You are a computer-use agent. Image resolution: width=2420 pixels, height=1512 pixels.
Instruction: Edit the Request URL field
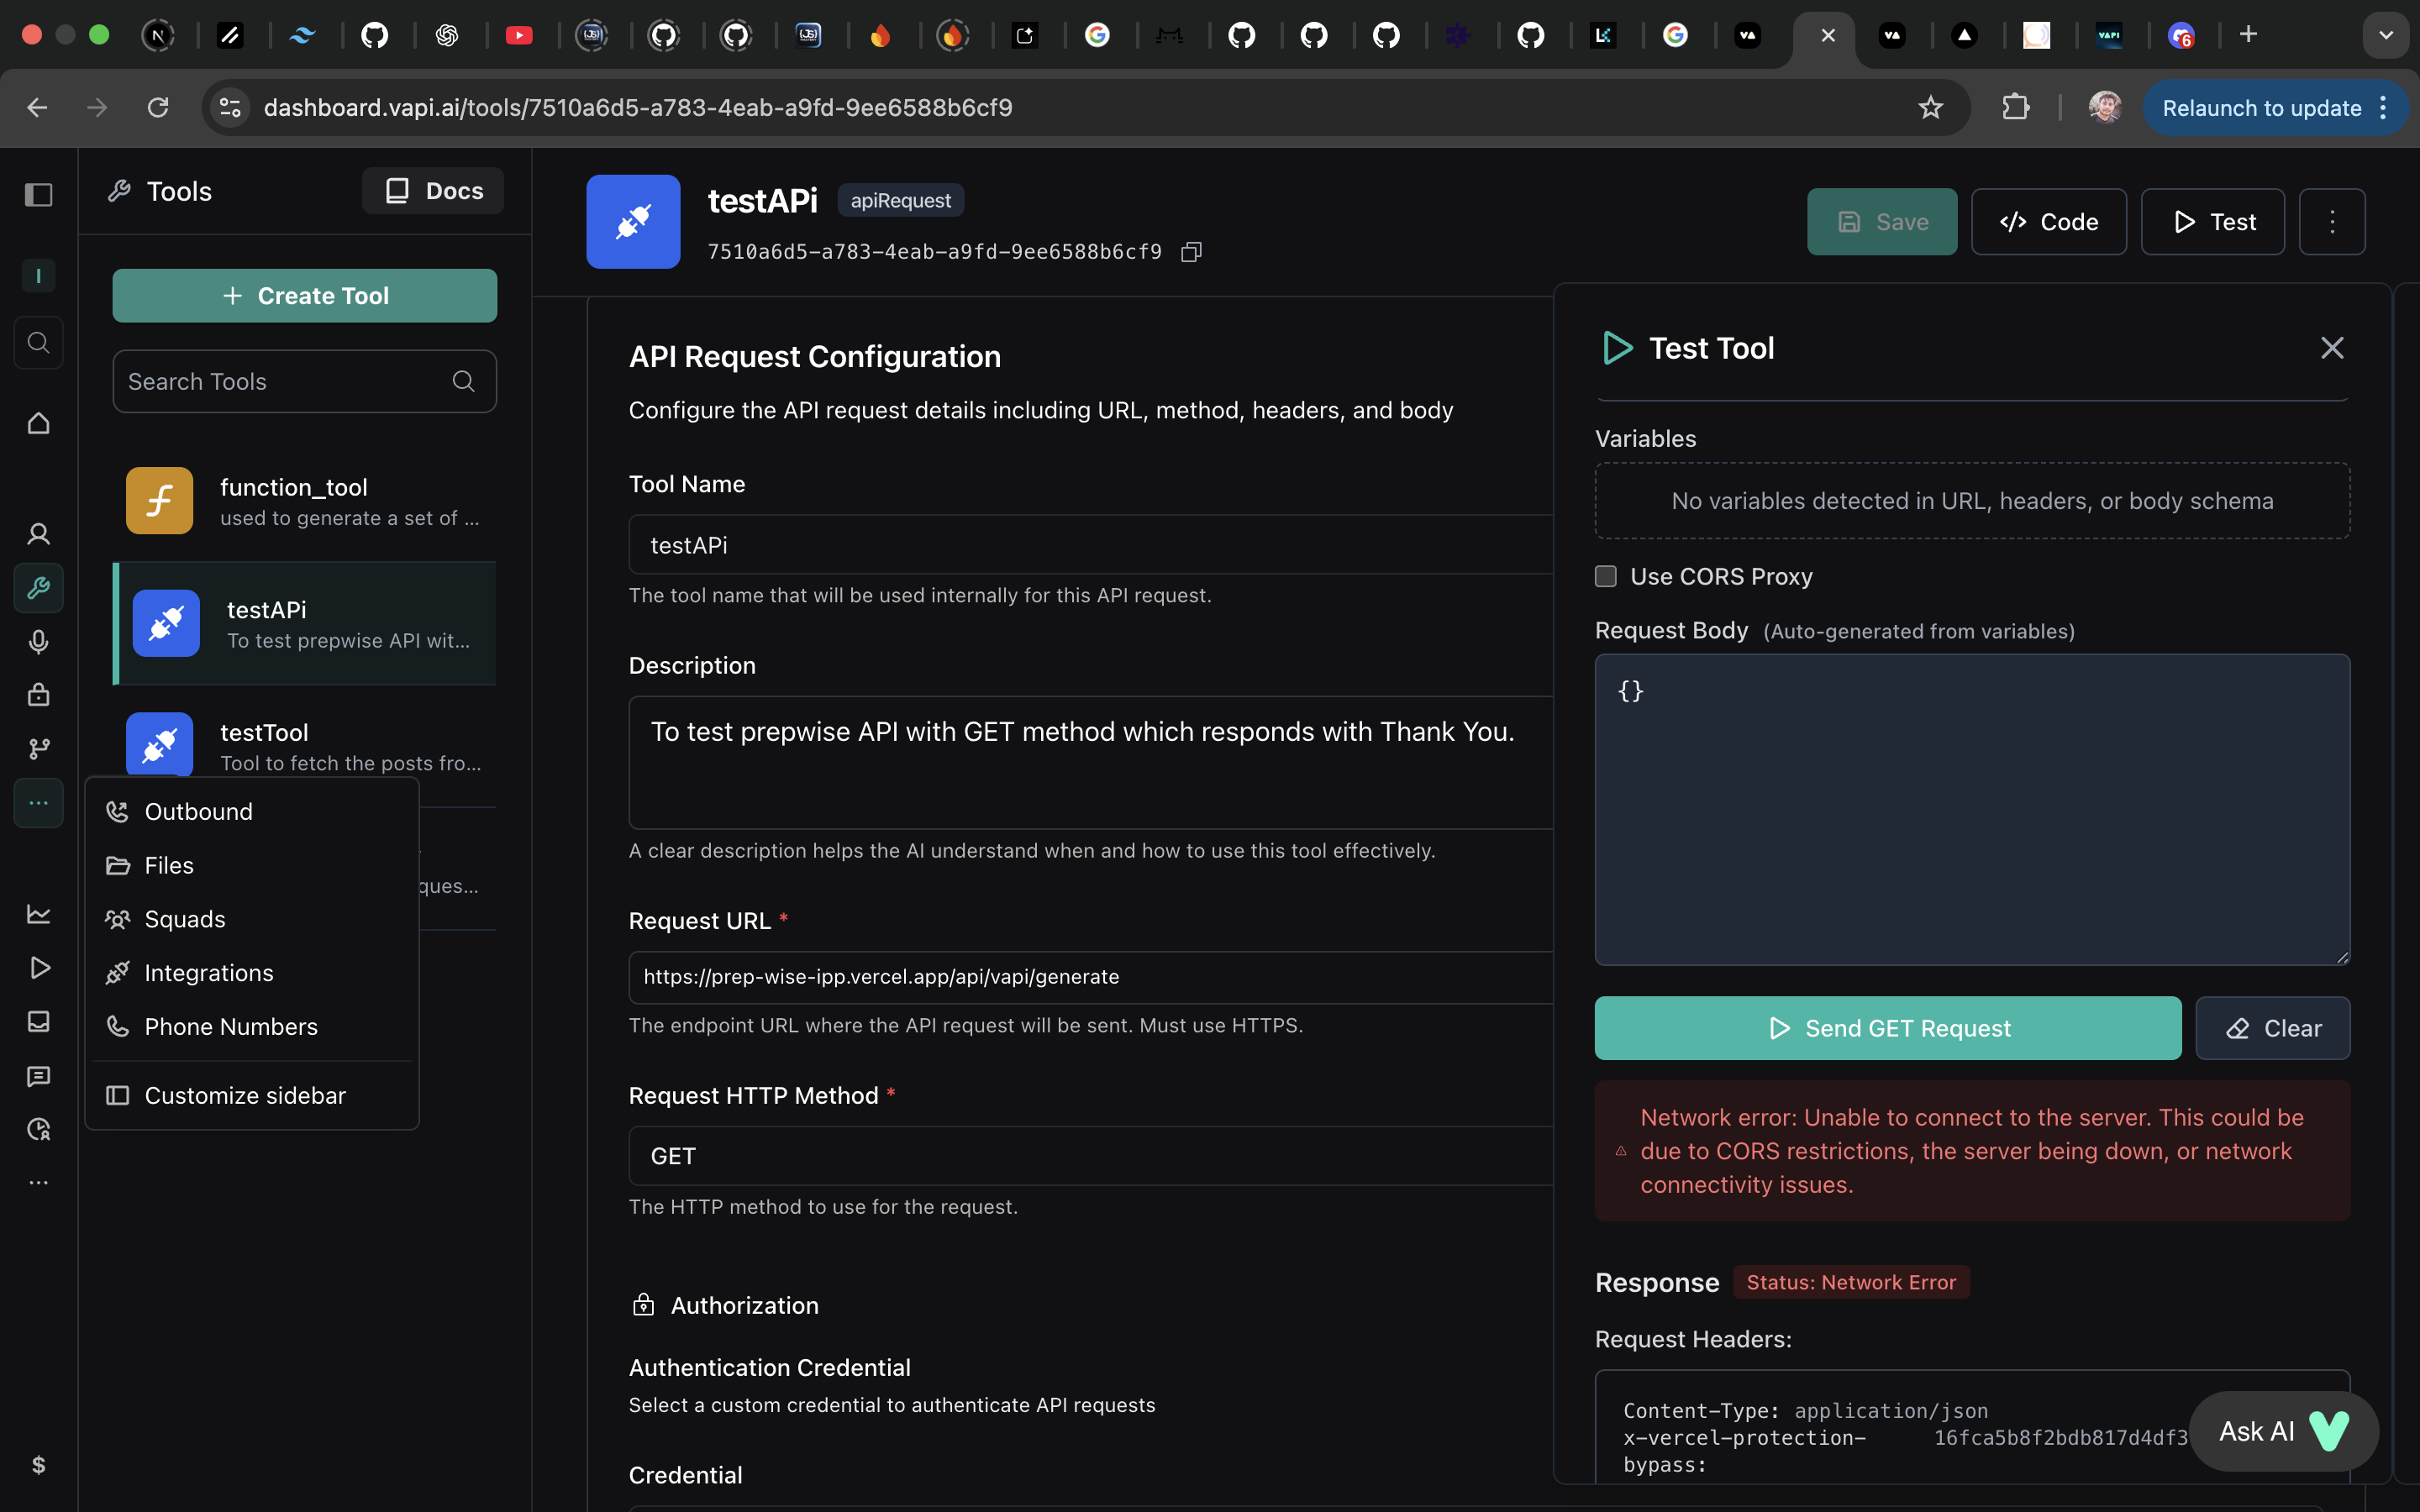click(1090, 977)
